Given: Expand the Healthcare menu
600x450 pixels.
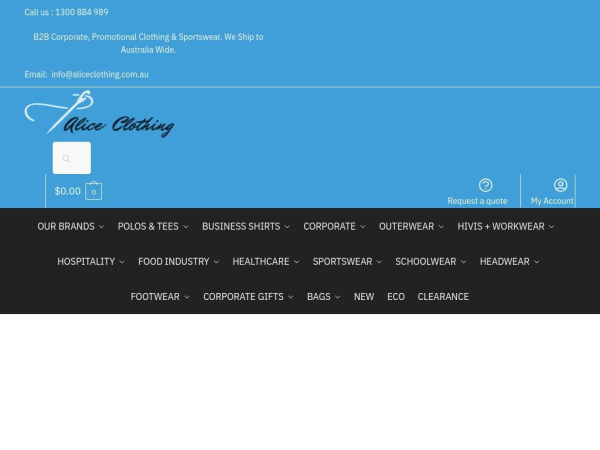Looking at the screenshot, I should [x=265, y=262].
